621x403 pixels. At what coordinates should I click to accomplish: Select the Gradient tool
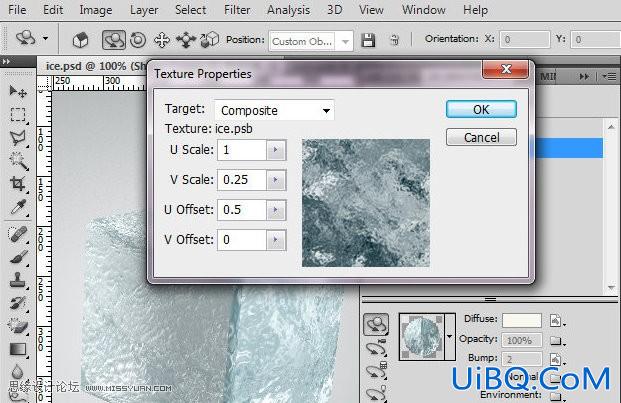click(18, 349)
